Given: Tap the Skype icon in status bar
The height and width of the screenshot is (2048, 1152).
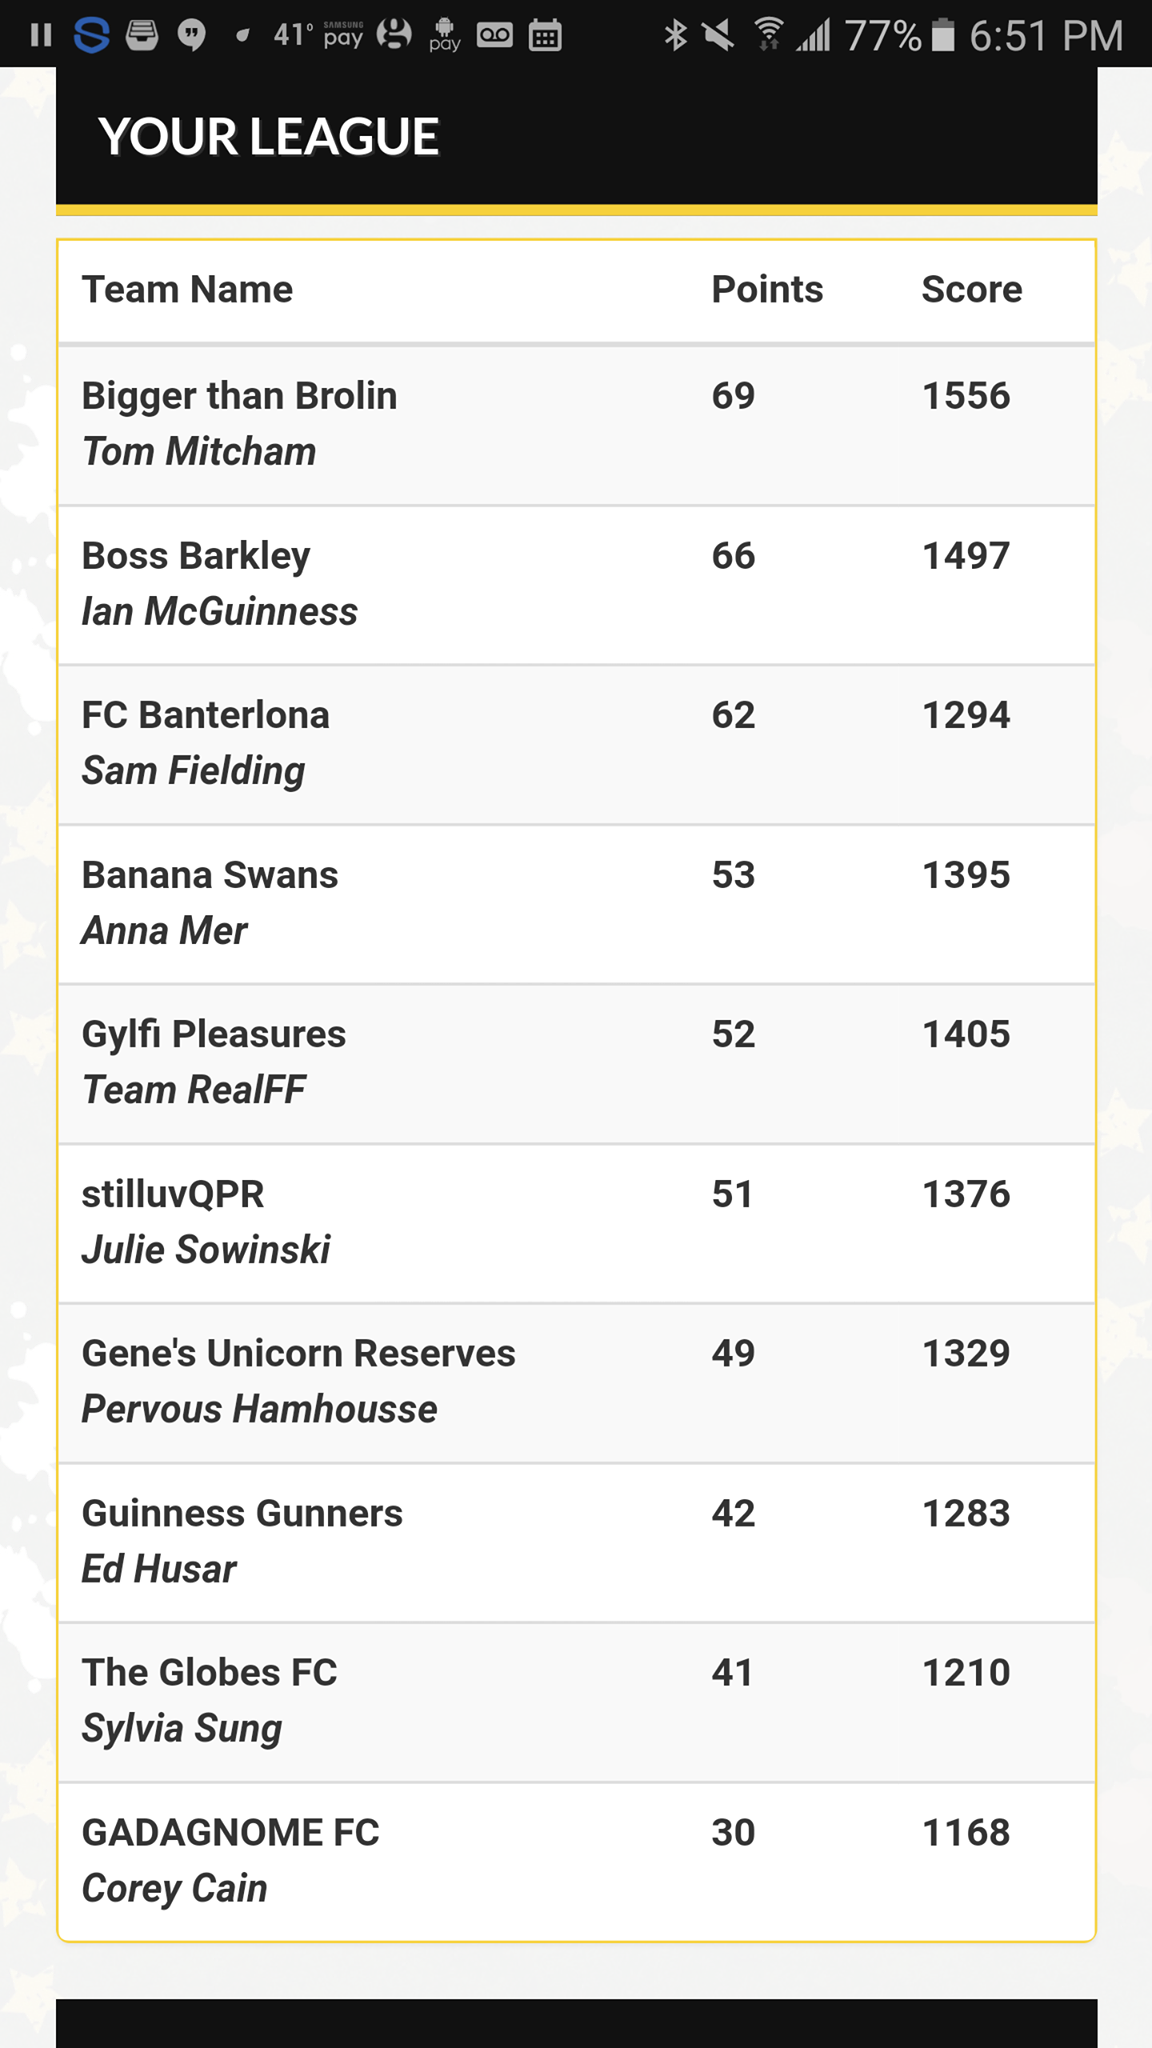Looking at the screenshot, I should tap(91, 36).
